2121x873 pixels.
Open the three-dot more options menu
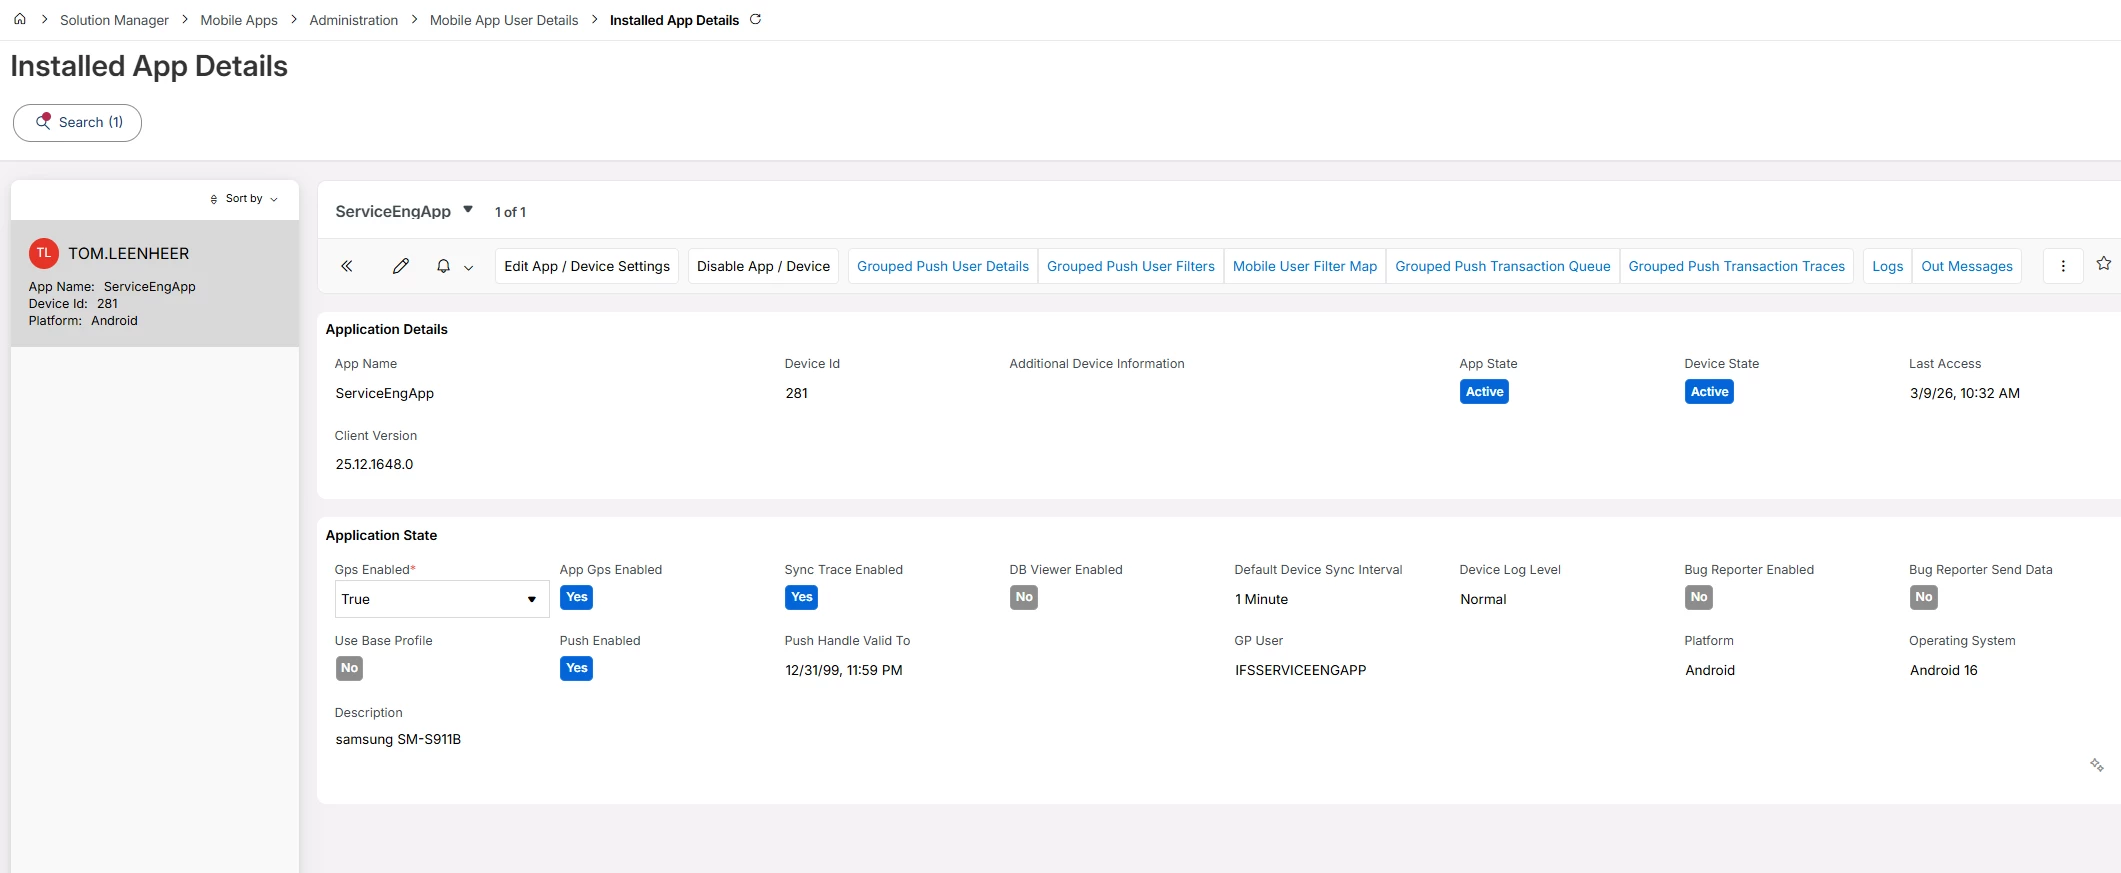pyautogui.click(x=2063, y=266)
